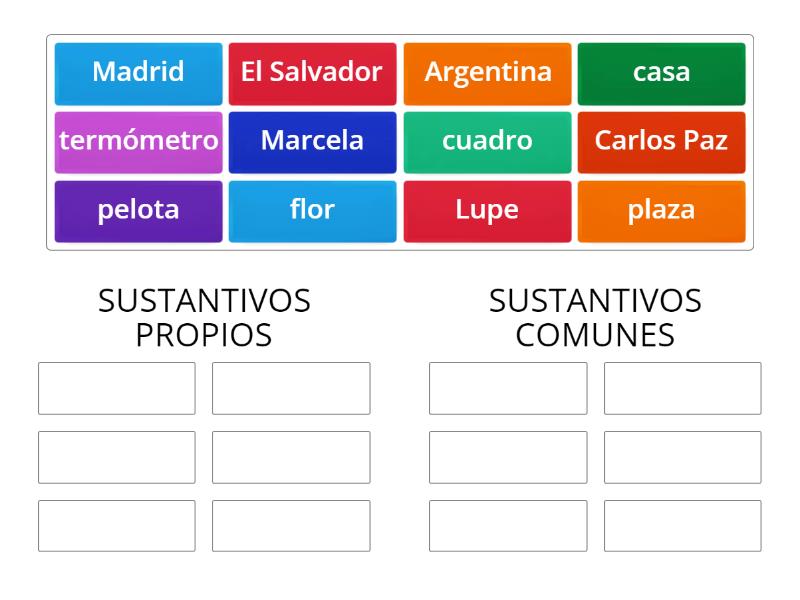Click the pelota word tile
800x600 pixels.
tap(137, 210)
